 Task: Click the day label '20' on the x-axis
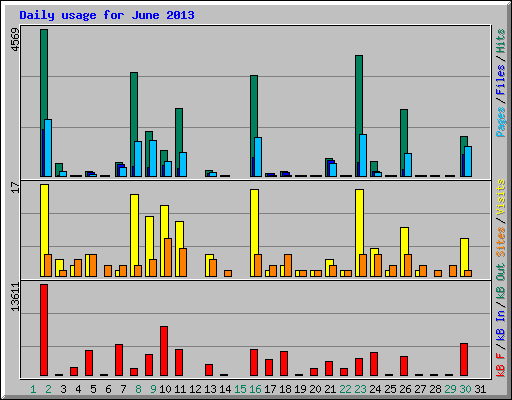tap(315, 389)
